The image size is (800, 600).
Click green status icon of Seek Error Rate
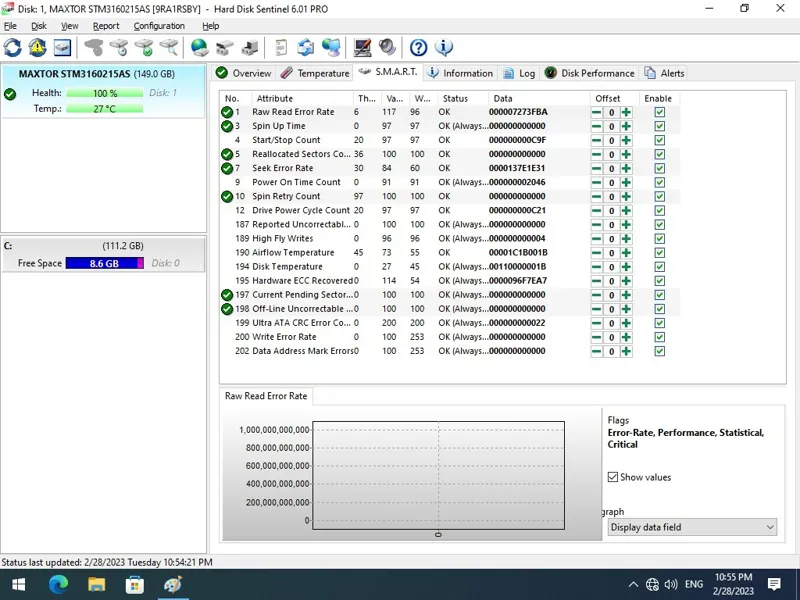point(227,168)
